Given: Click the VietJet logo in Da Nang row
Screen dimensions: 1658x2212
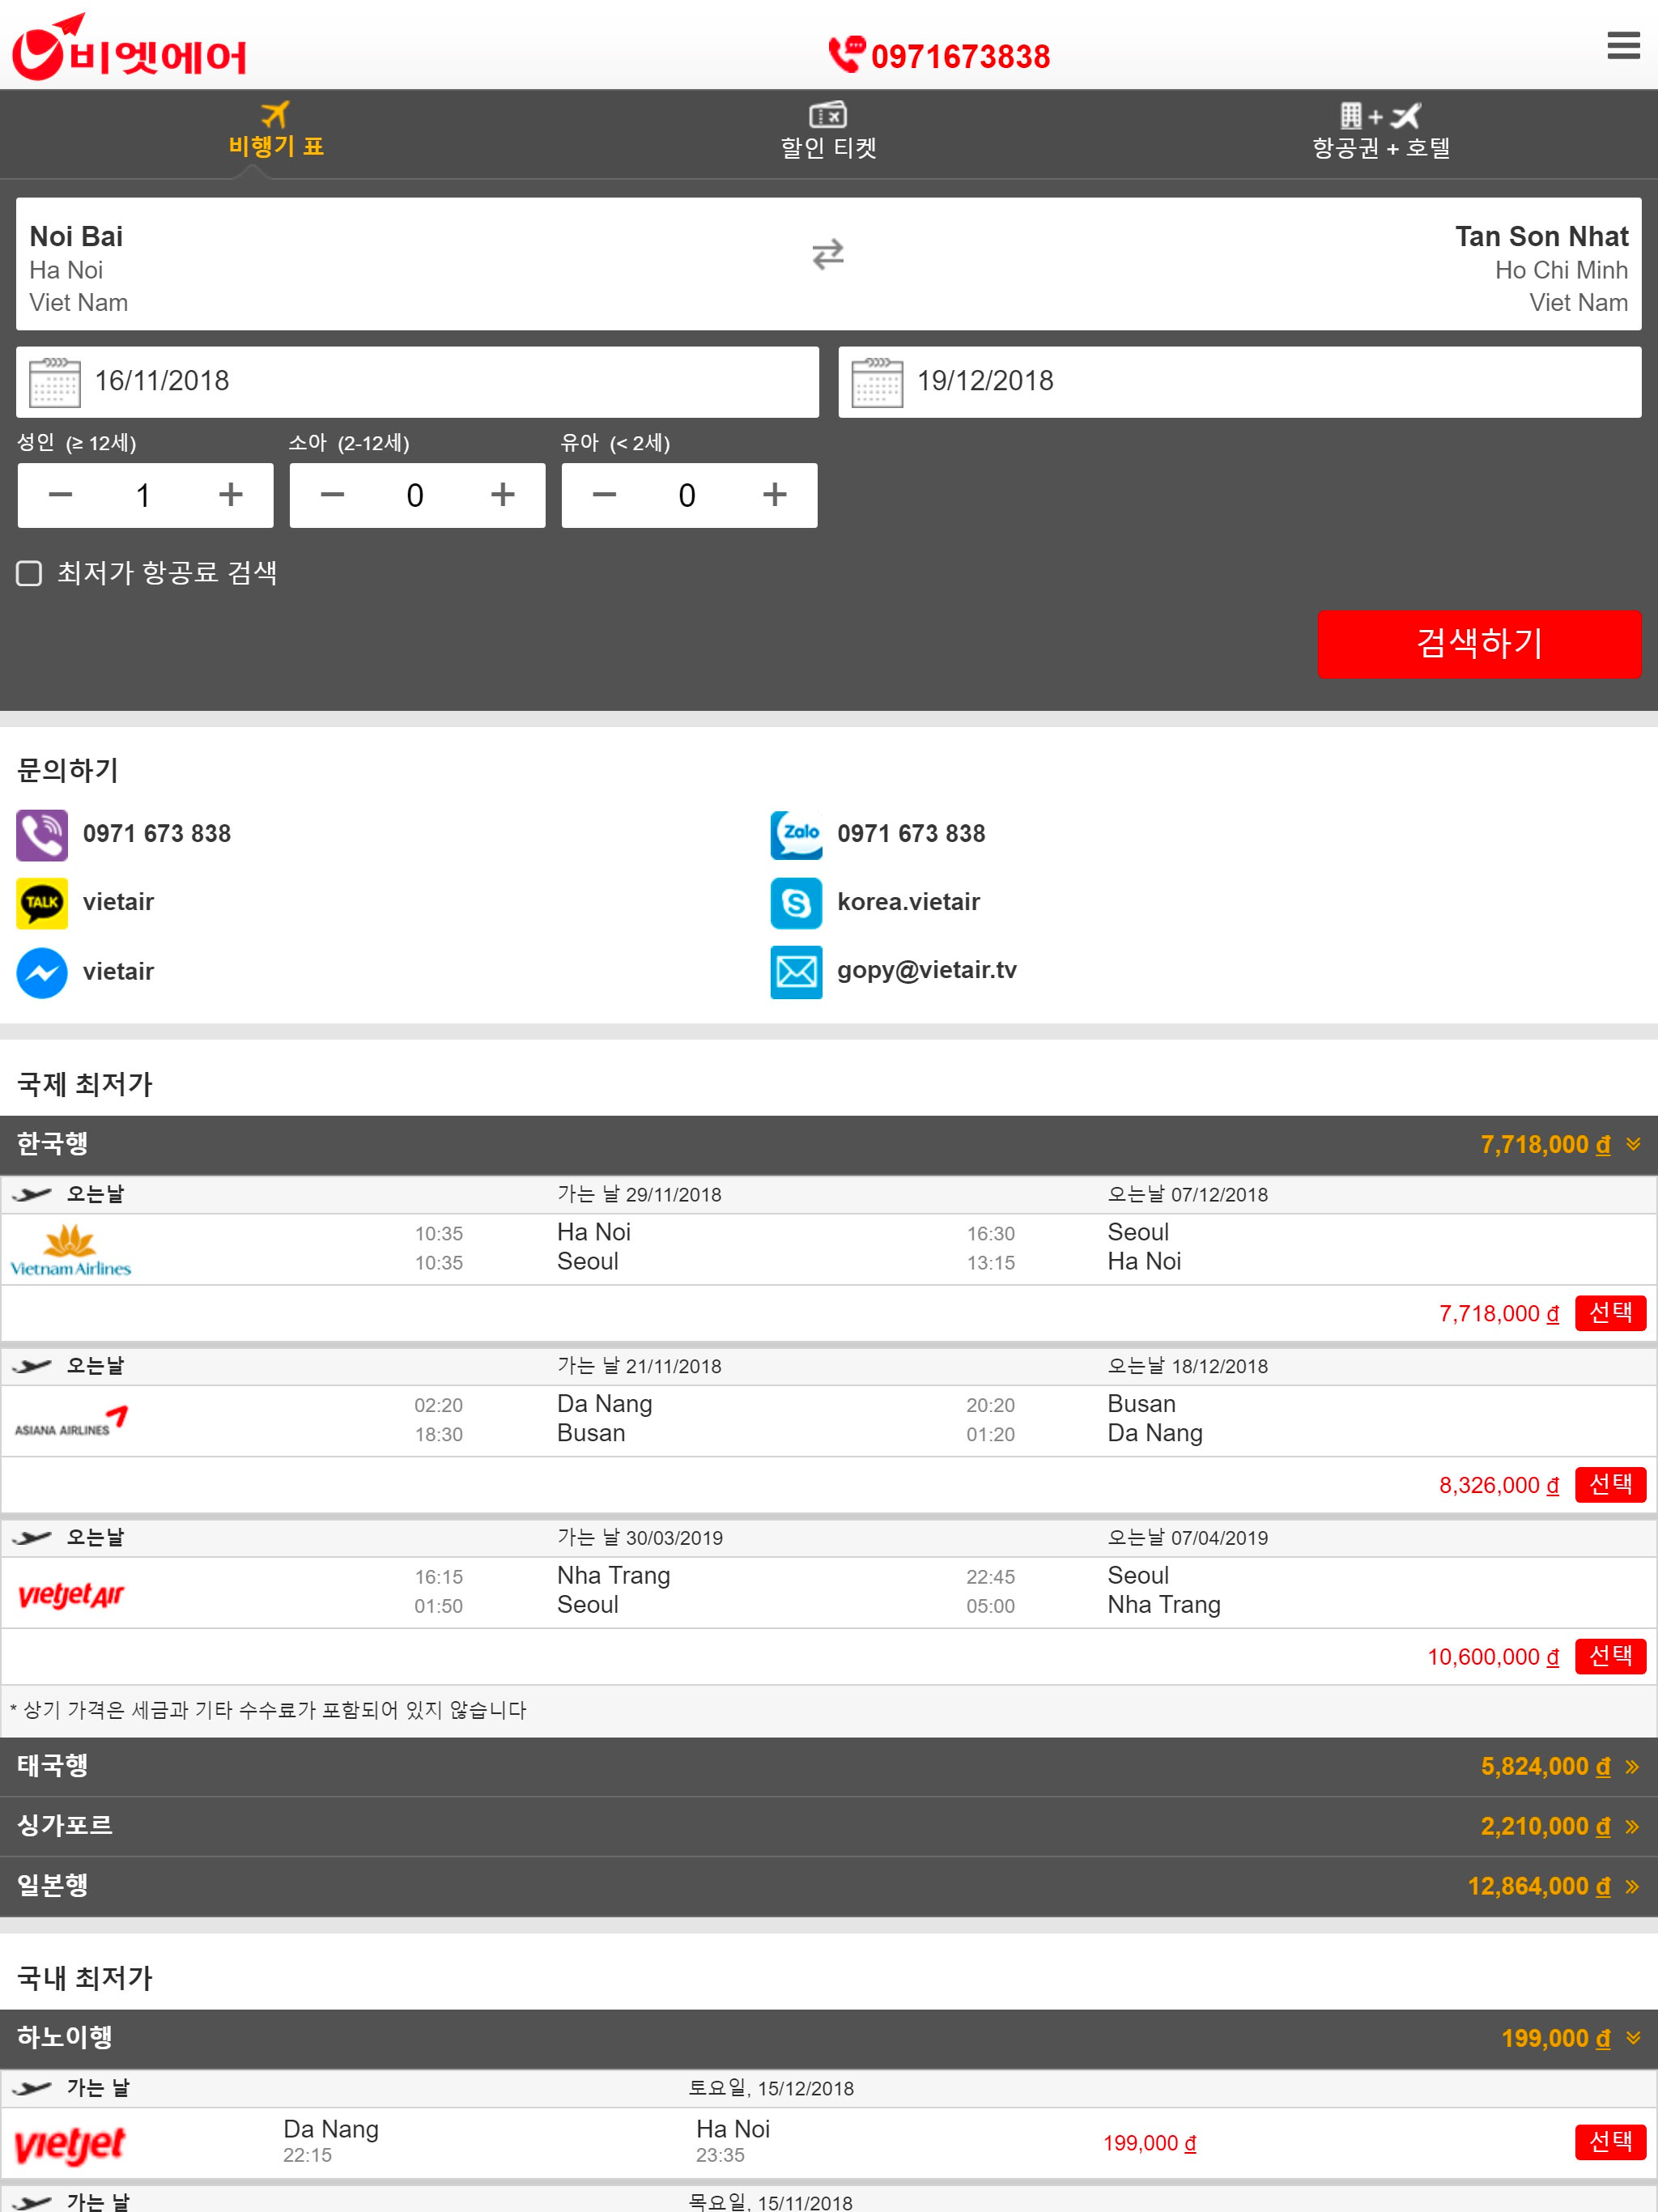Looking at the screenshot, I should click(70, 2145).
